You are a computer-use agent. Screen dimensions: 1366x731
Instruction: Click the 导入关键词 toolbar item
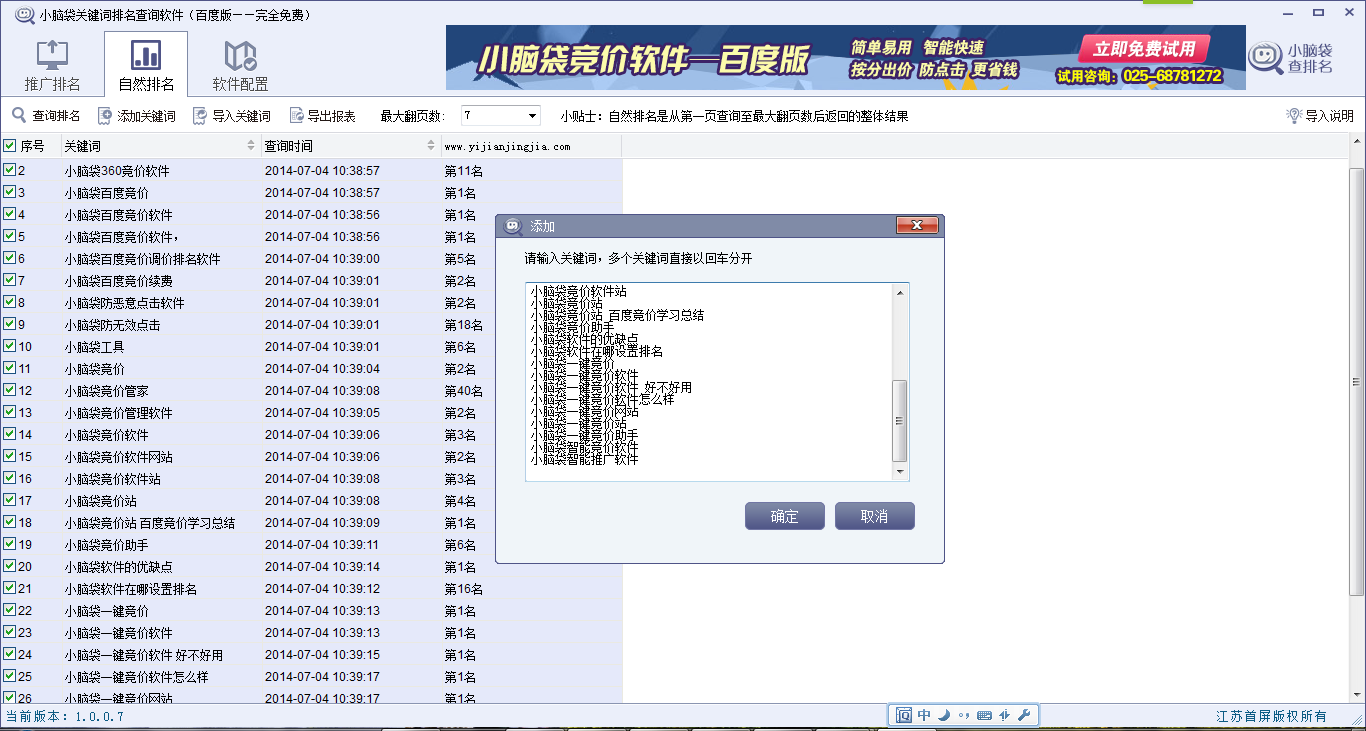[231, 116]
